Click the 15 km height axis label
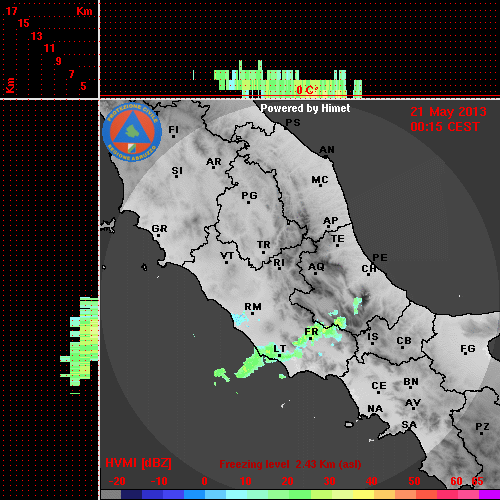Viewport: 500px width, 500px height. tap(24, 23)
